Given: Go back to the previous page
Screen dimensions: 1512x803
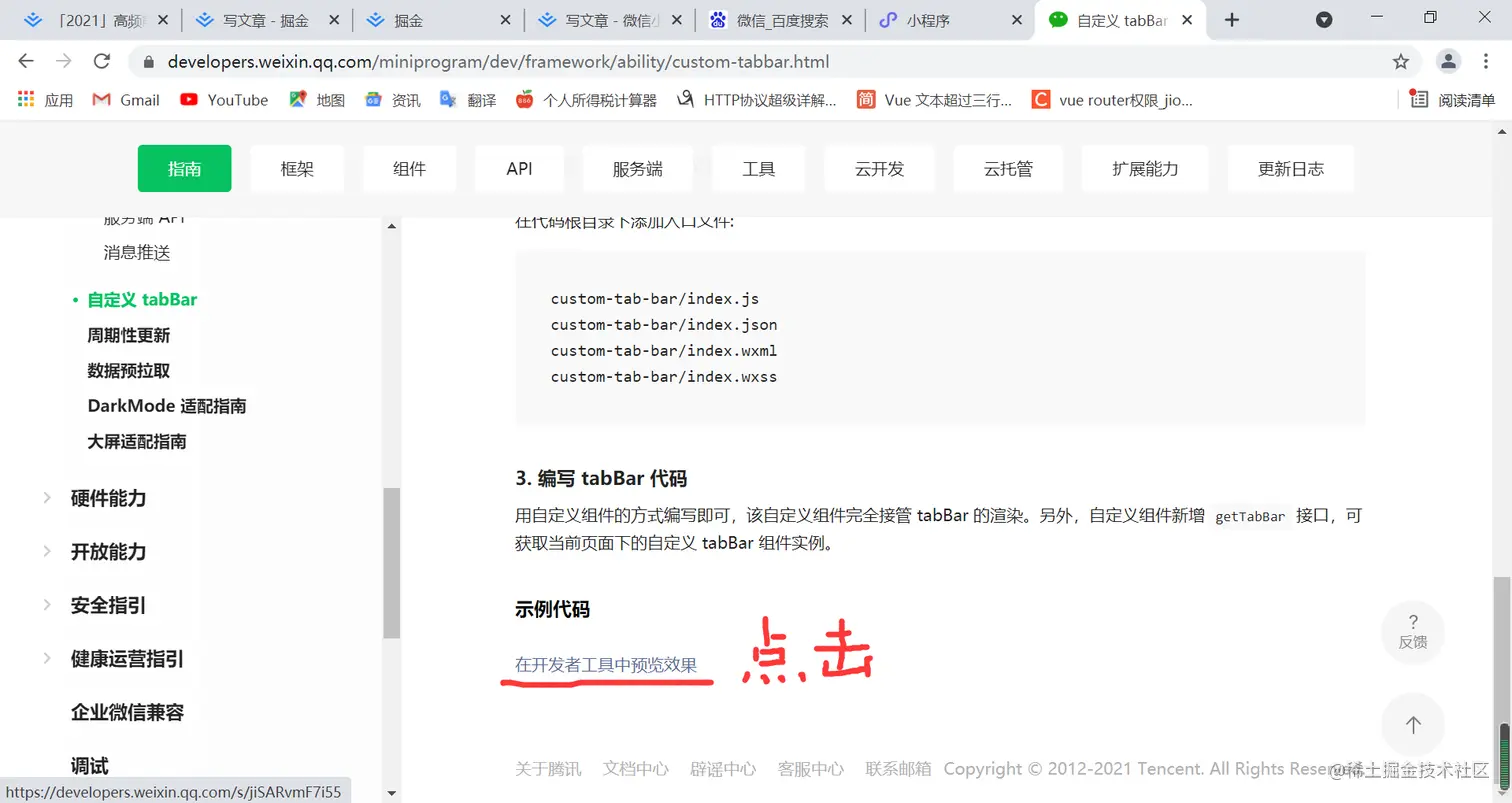Looking at the screenshot, I should (x=26, y=61).
